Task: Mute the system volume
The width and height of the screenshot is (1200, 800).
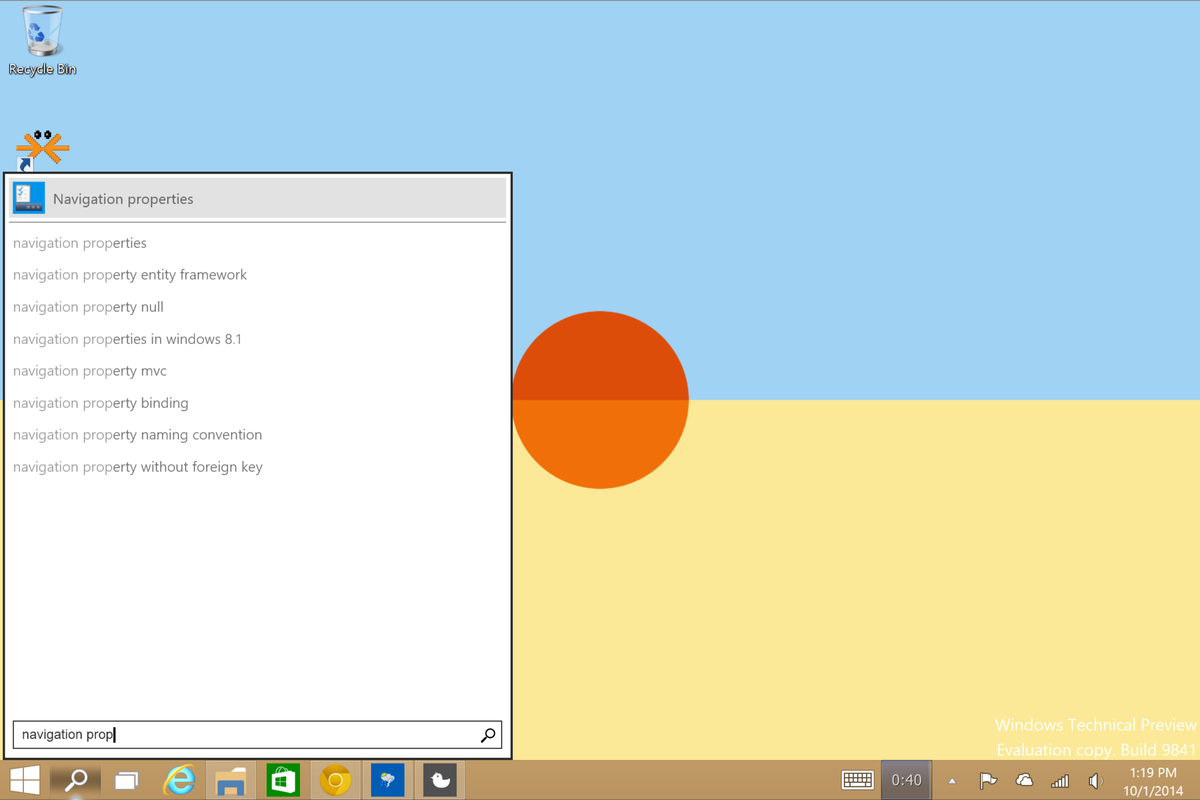Action: tap(1095, 780)
